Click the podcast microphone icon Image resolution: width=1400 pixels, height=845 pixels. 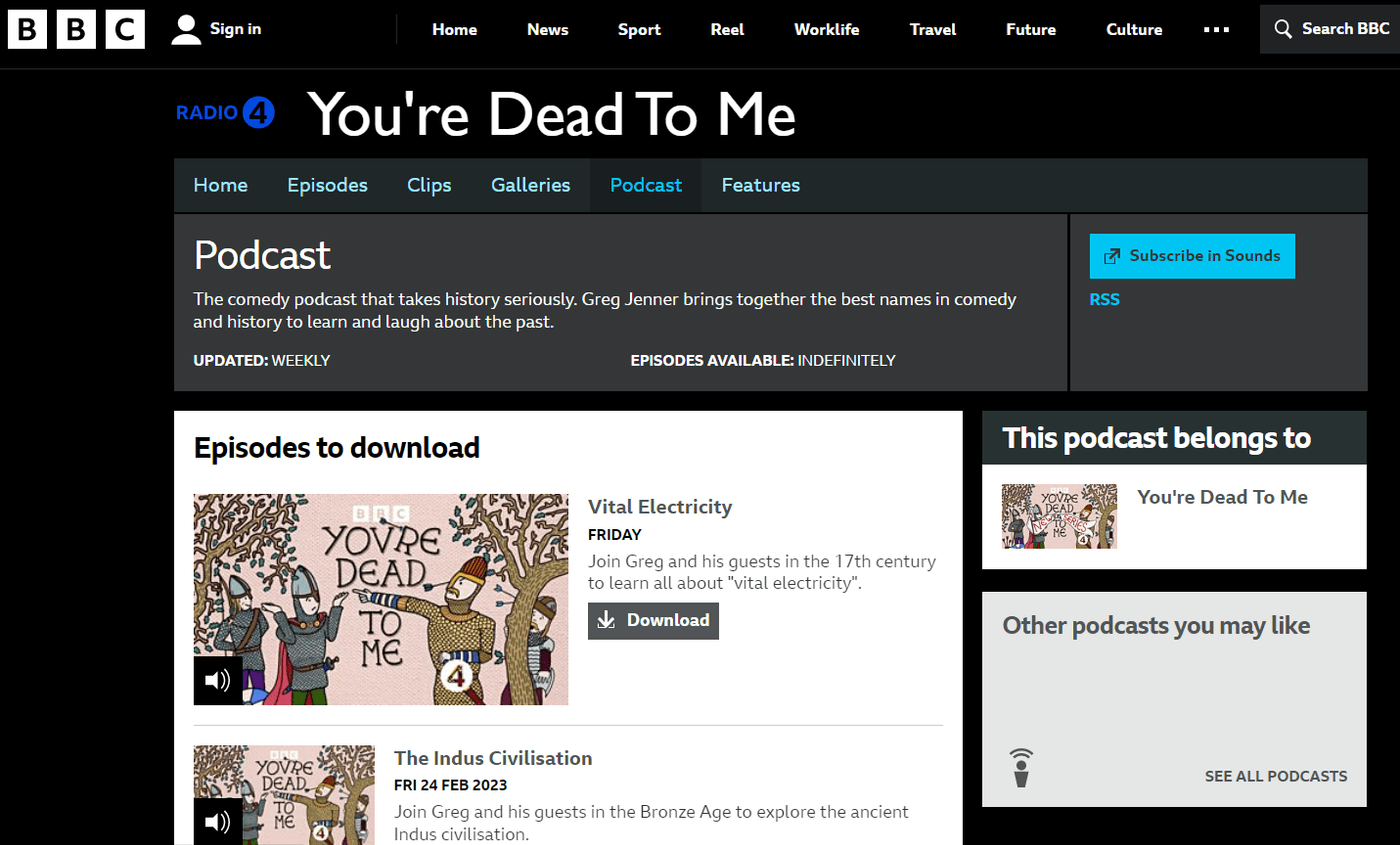1021,768
